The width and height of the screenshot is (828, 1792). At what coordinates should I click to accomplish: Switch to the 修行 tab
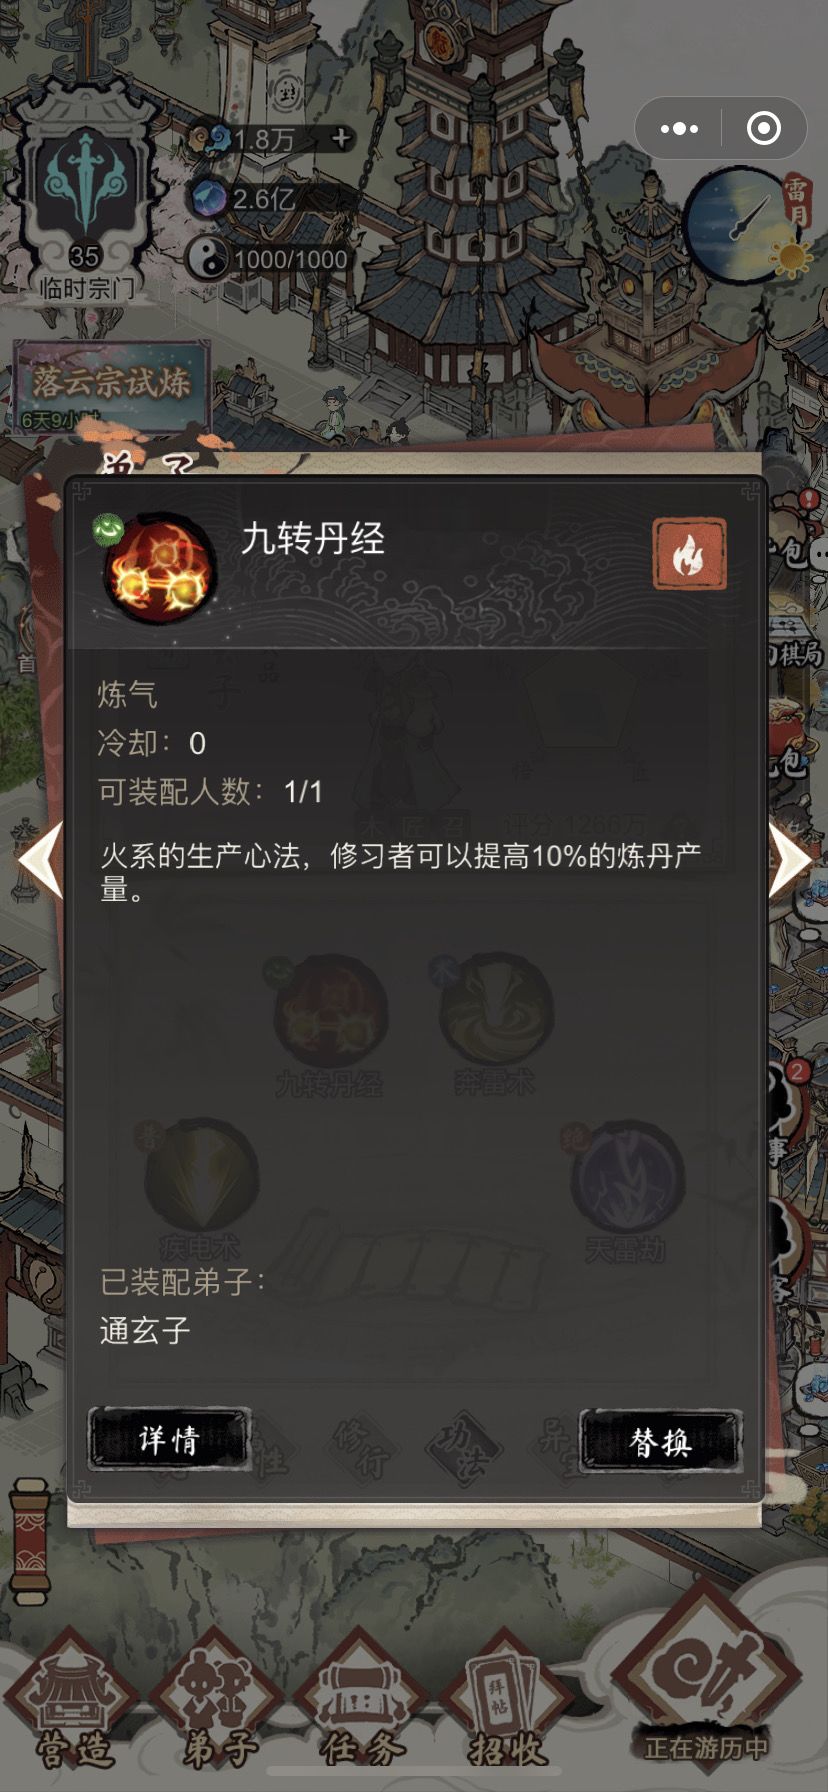click(362, 1450)
